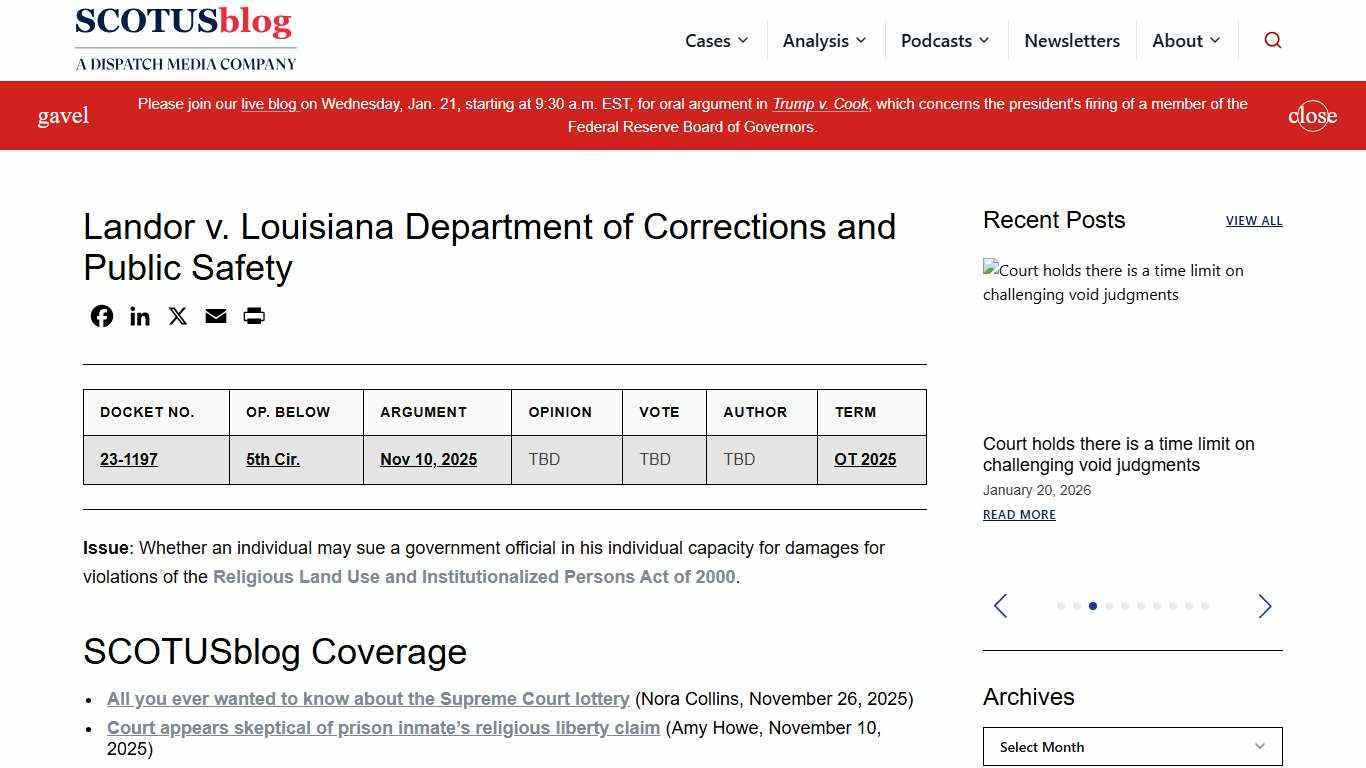The width and height of the screenshot is (1366, 768).
Task: Click the gavel icon in the banner
Action: 63,115
